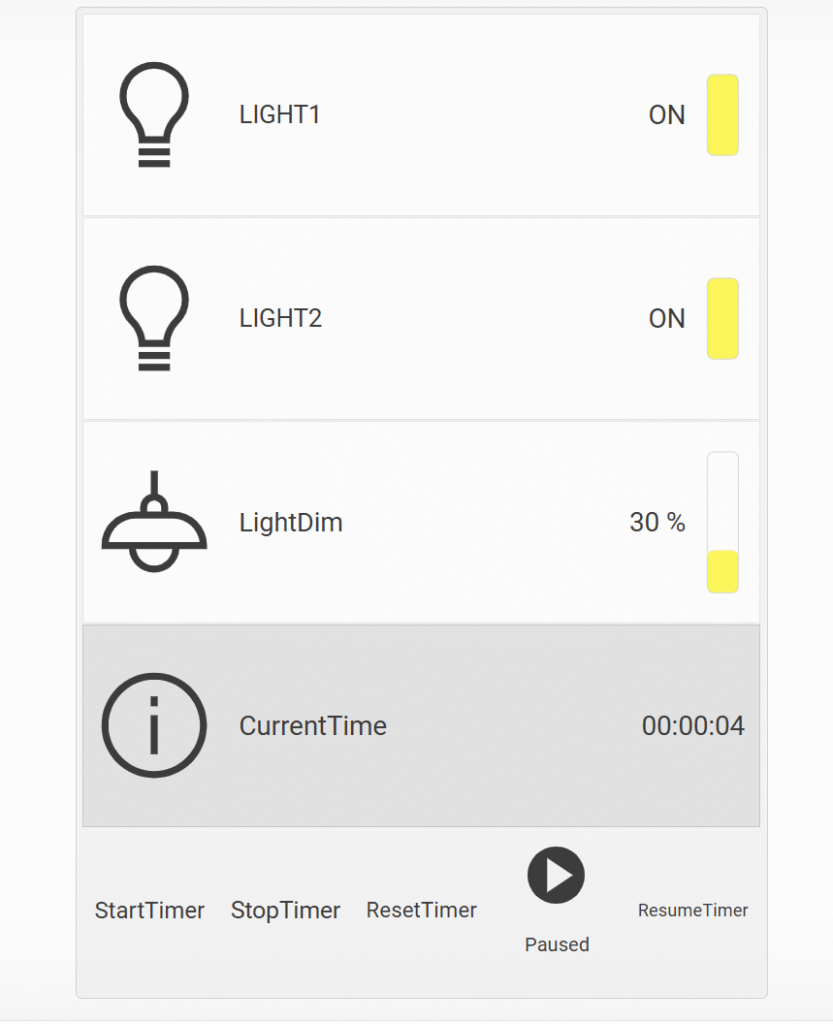Click the 30 % dimmer value

pyautogui.click(x=657, y=522)
